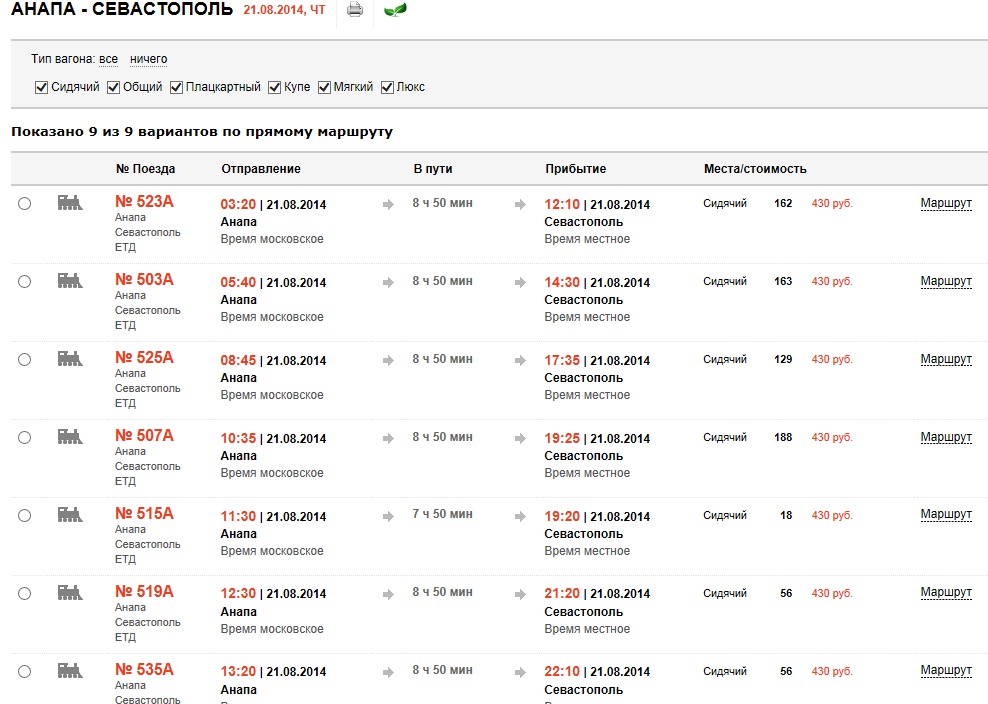Image resolution: width=988 pixels, height=704 pixels.
Task: Click the № Поезда column header
Action: point(146,169)
